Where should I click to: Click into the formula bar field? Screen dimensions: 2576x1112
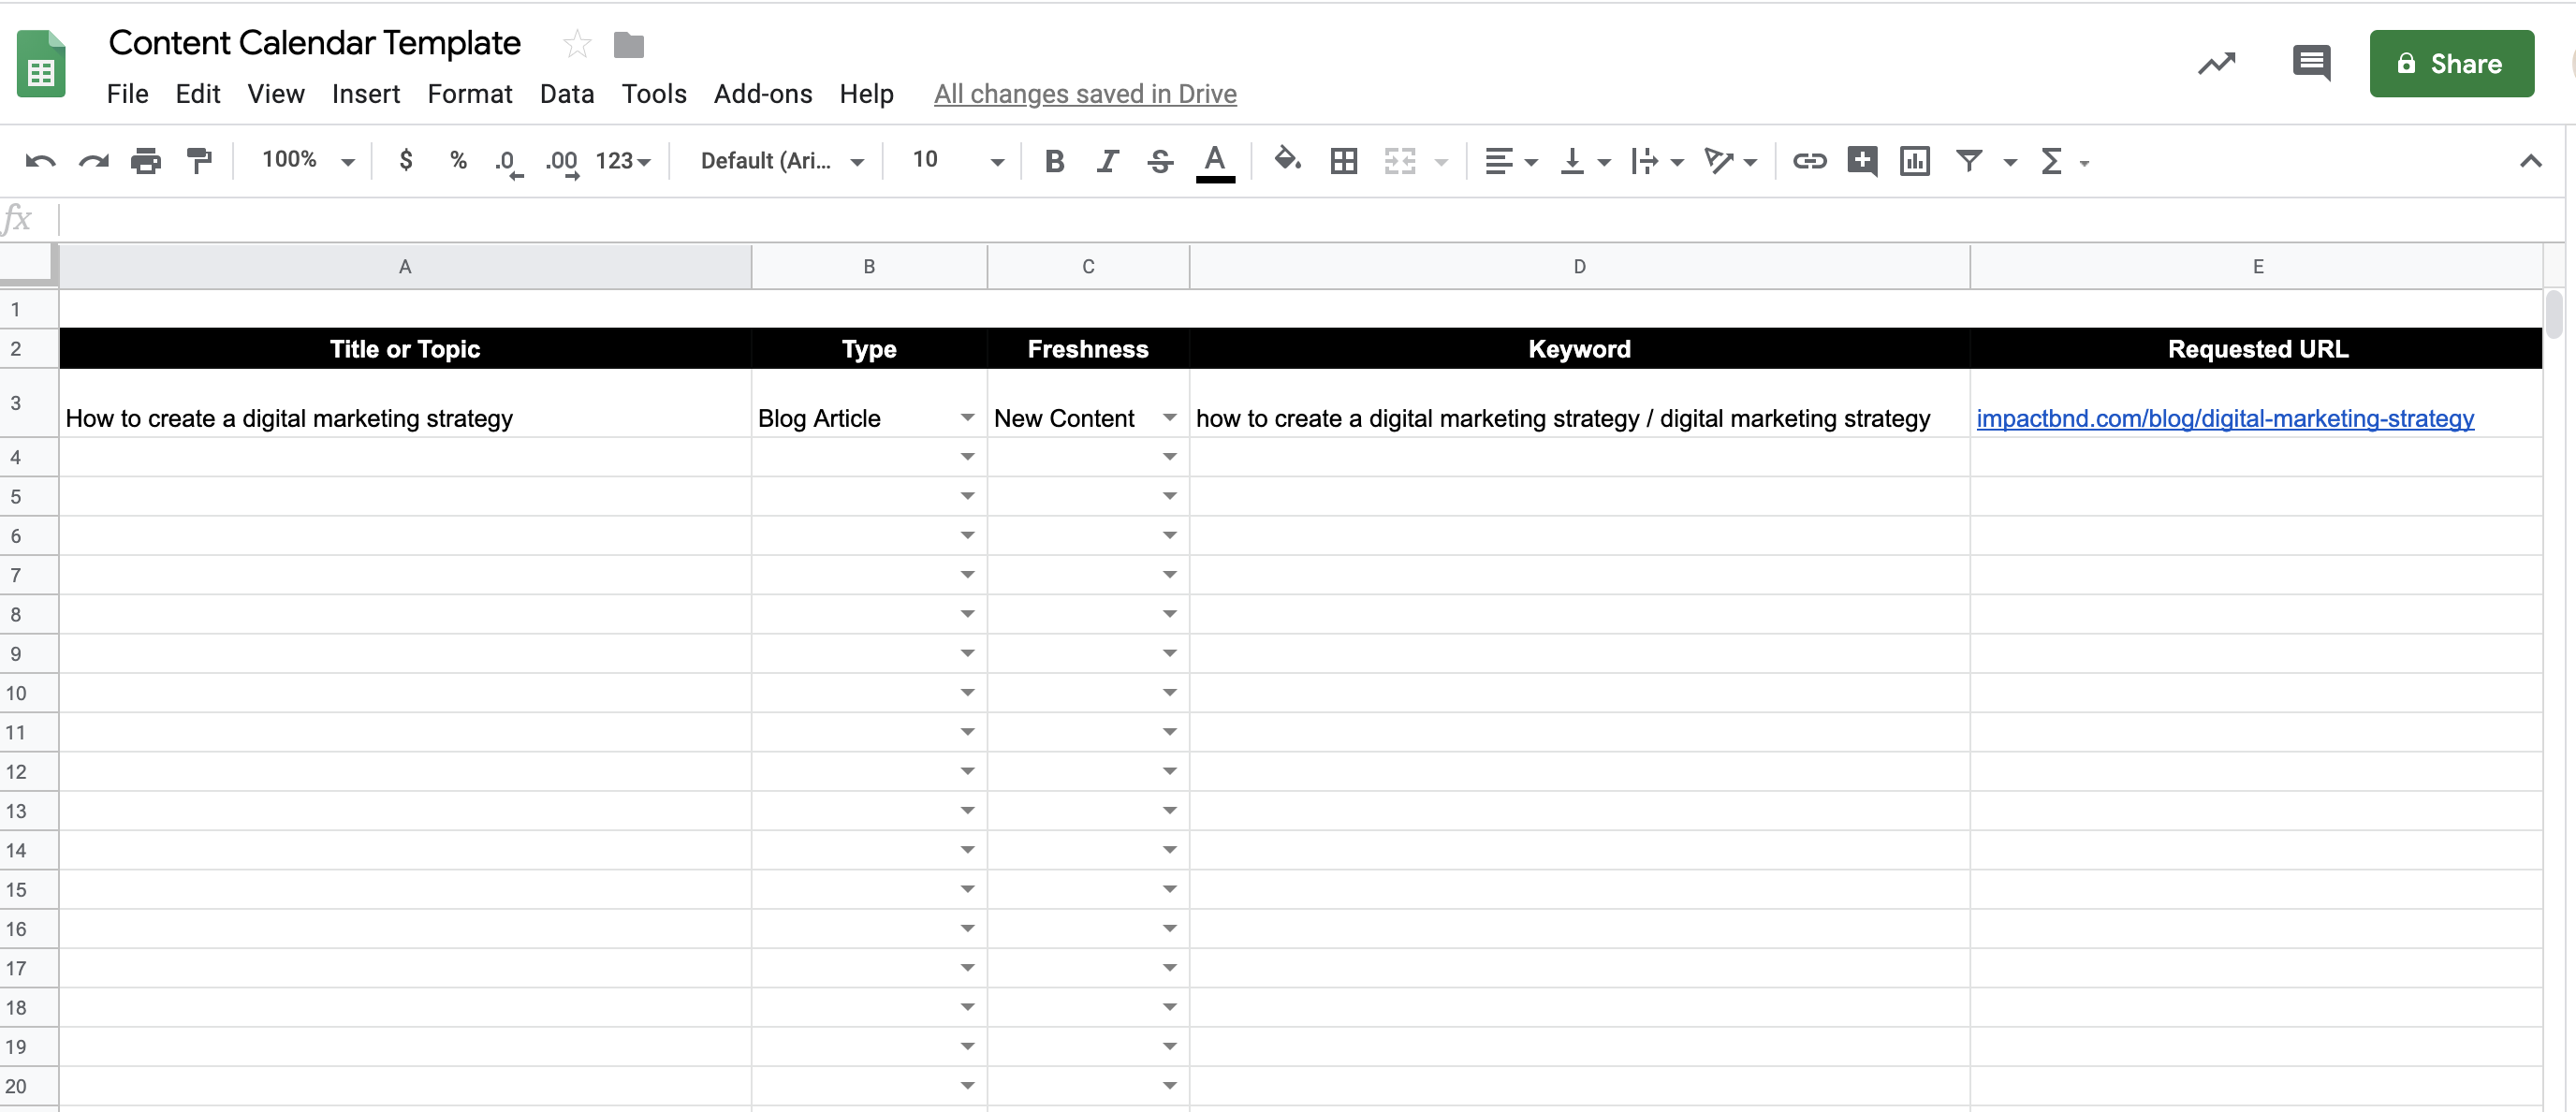click(x=1310, y=219)
